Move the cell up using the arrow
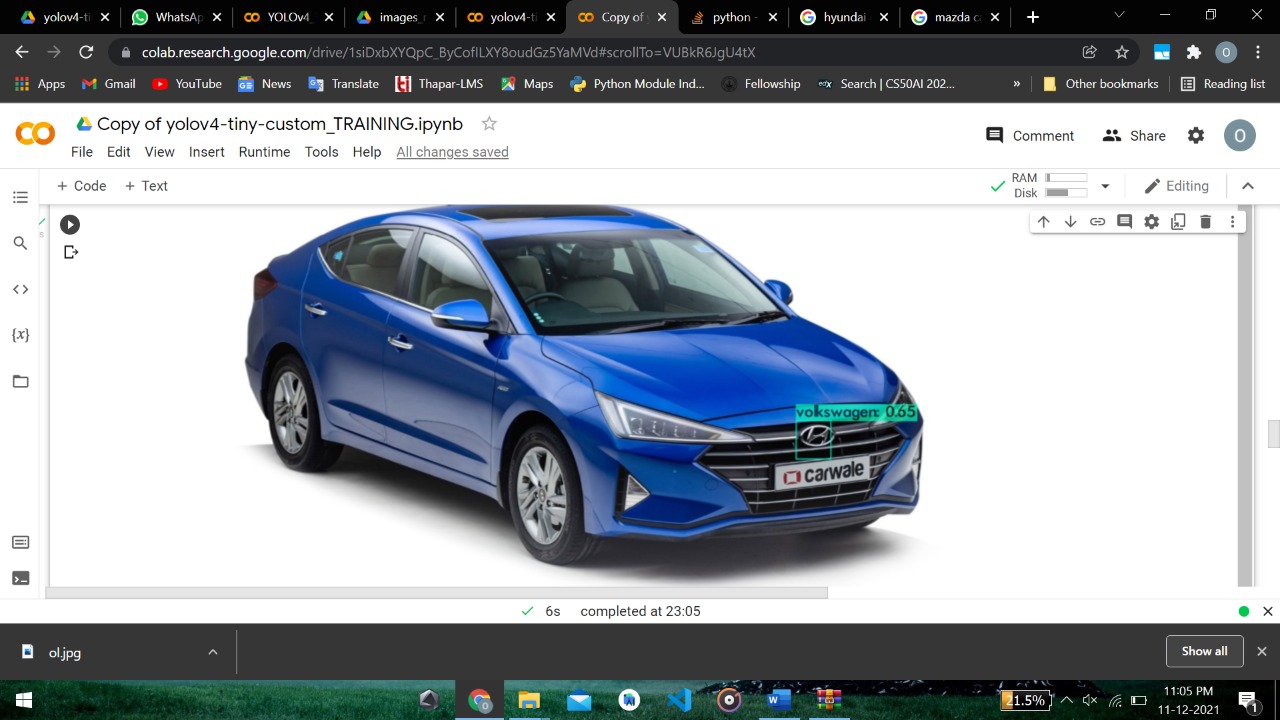This screenshot has width=1280, height=720. coord(1043,221)
